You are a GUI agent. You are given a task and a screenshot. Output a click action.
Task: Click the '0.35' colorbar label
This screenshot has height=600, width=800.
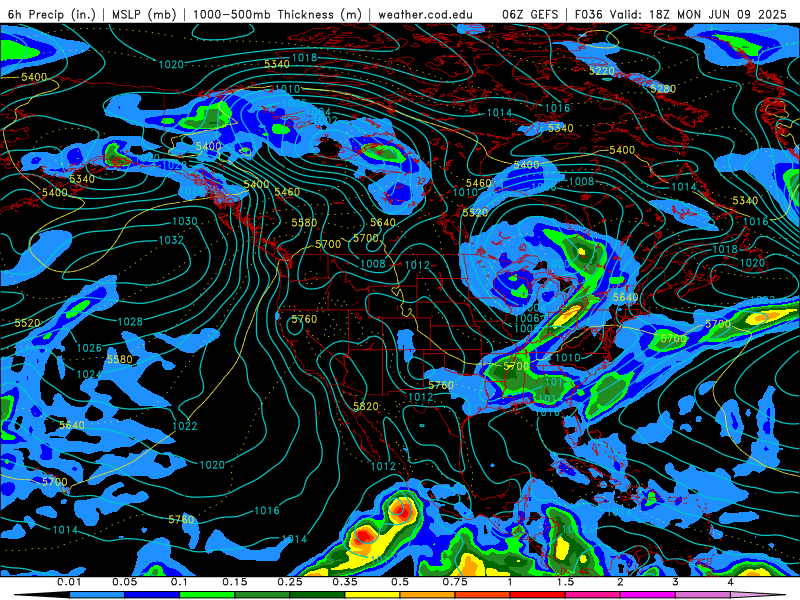[x=345, y=582]
